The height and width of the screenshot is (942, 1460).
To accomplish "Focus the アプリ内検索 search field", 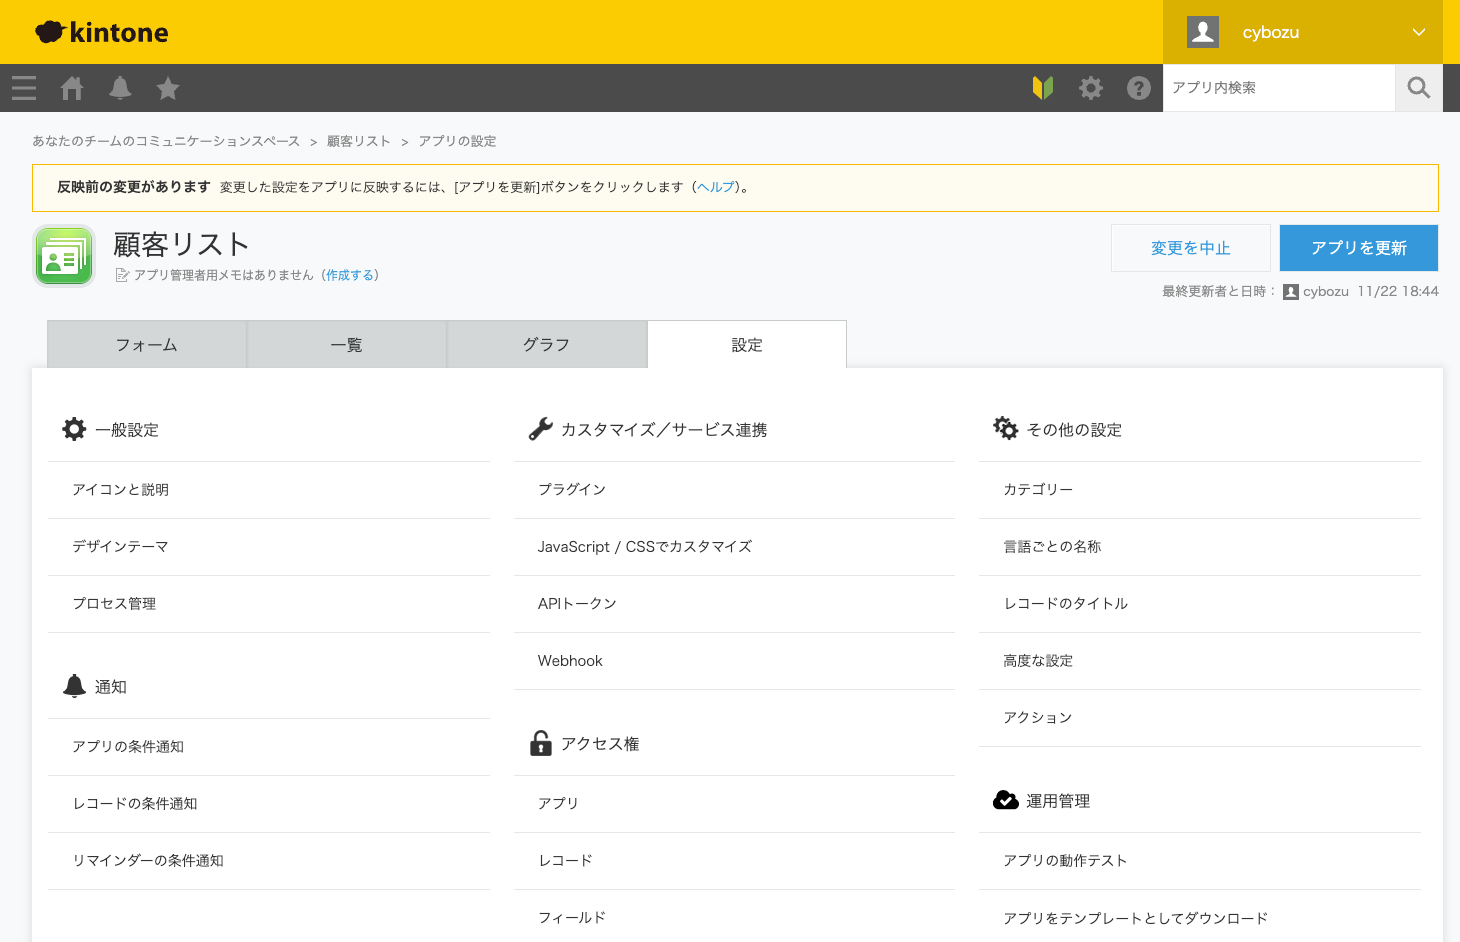I will [1279, 88].
